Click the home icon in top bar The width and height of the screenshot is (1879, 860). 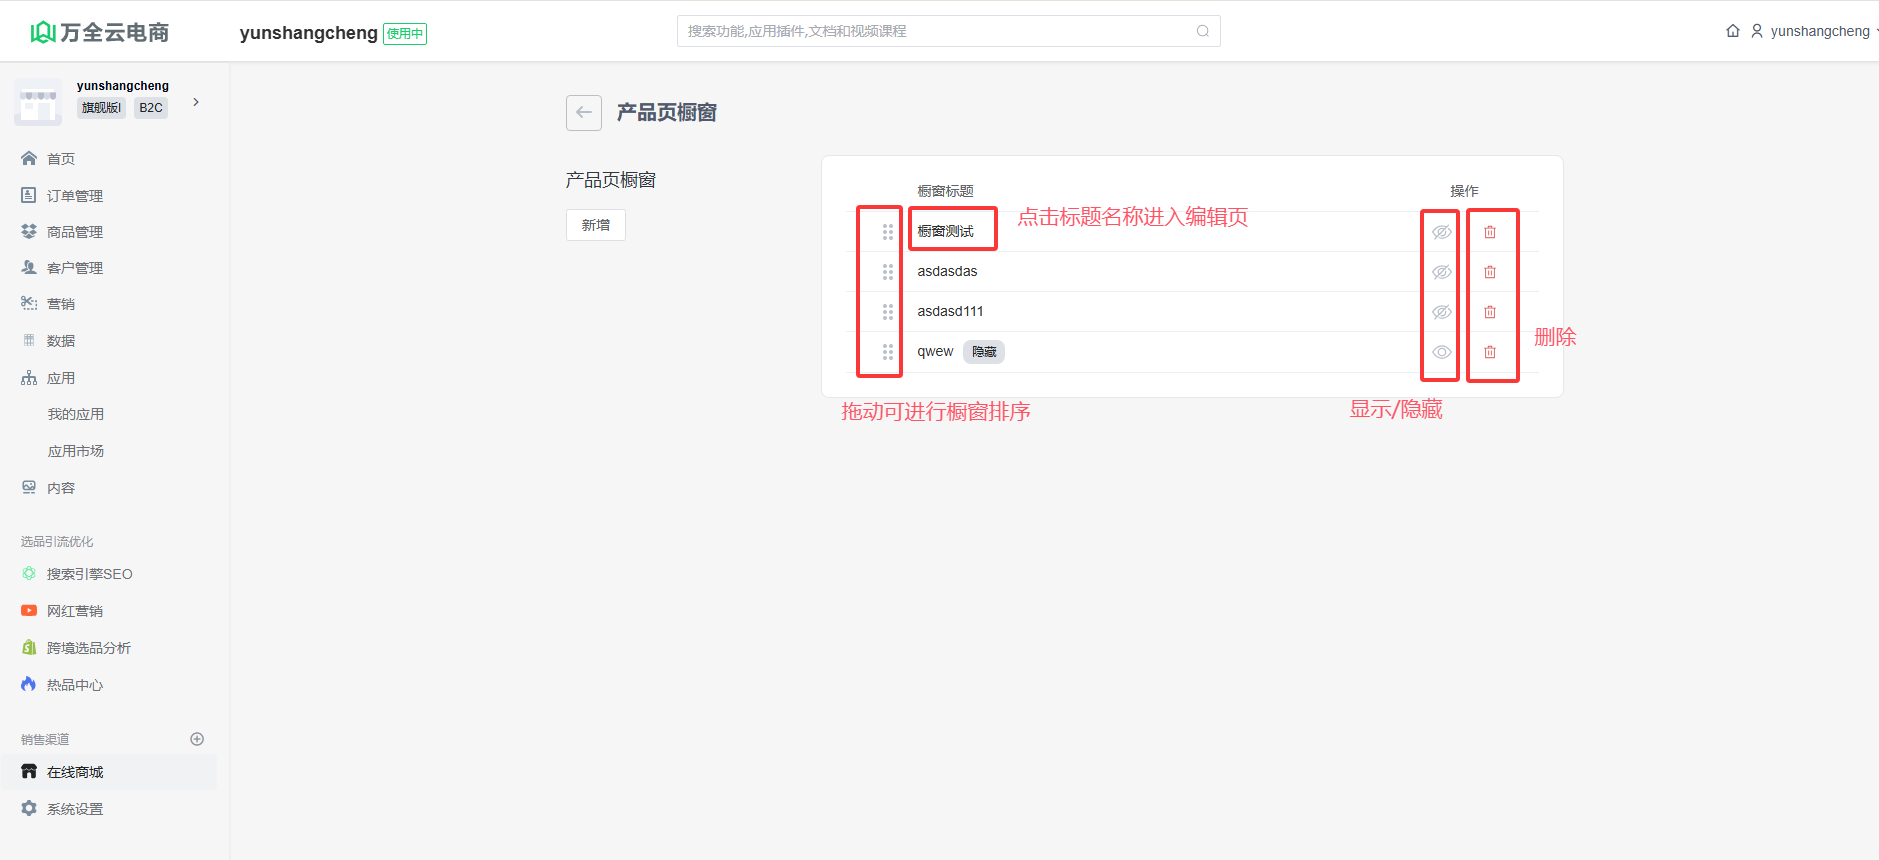pos(1732,31)
